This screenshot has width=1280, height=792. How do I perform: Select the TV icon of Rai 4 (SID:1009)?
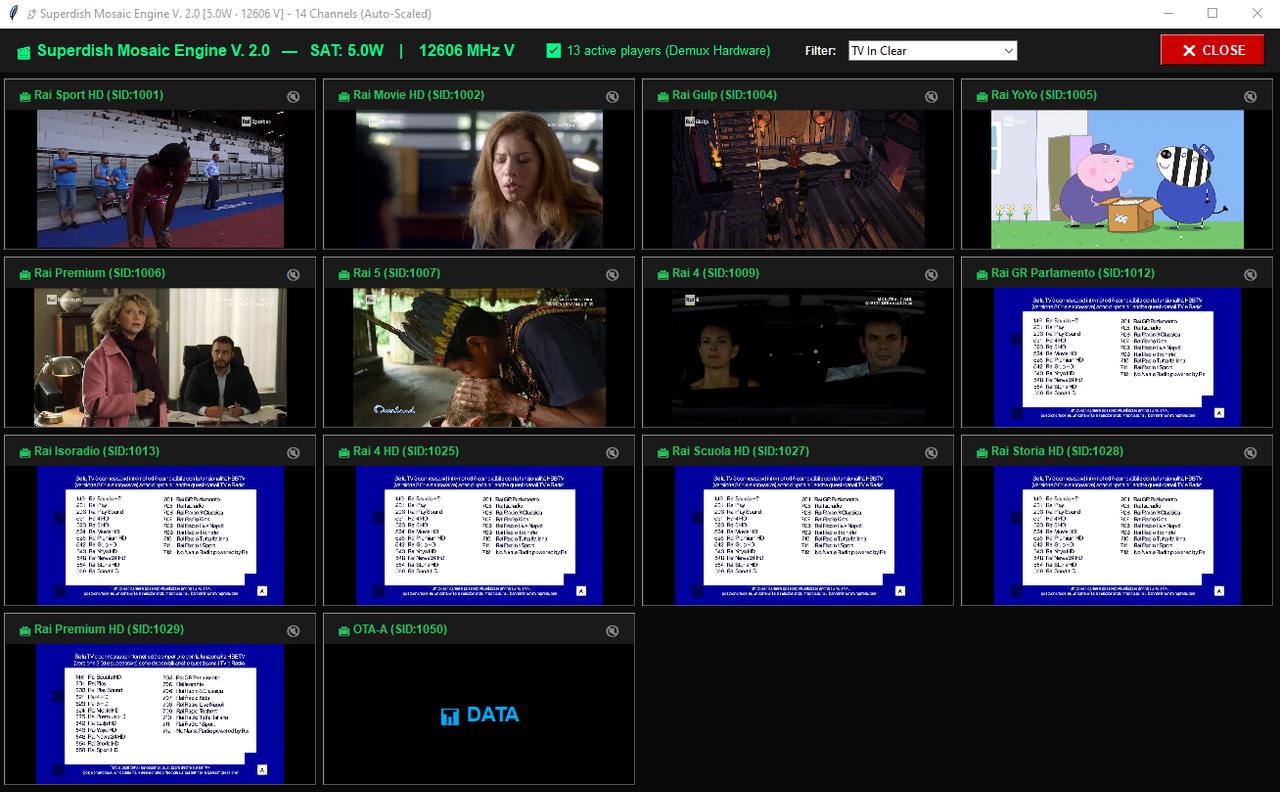(x=662, y=274)
